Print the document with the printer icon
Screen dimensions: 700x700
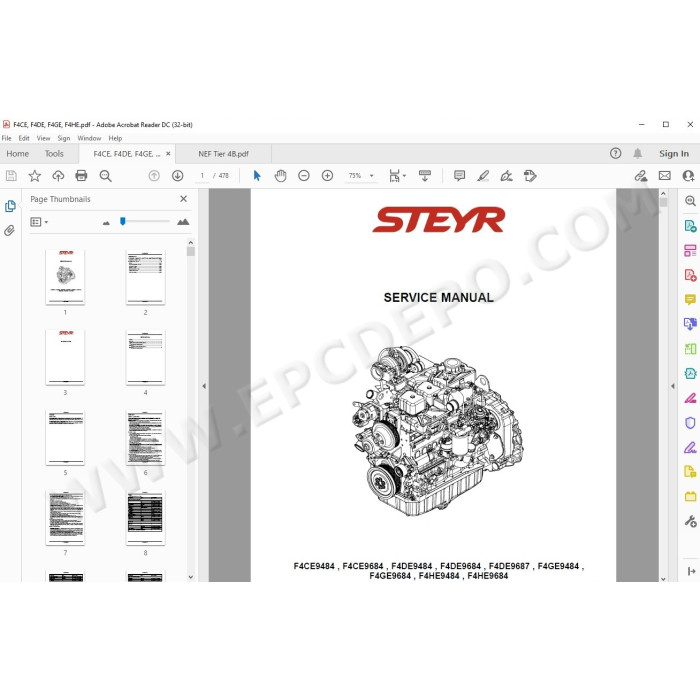(x=81, y=176)
